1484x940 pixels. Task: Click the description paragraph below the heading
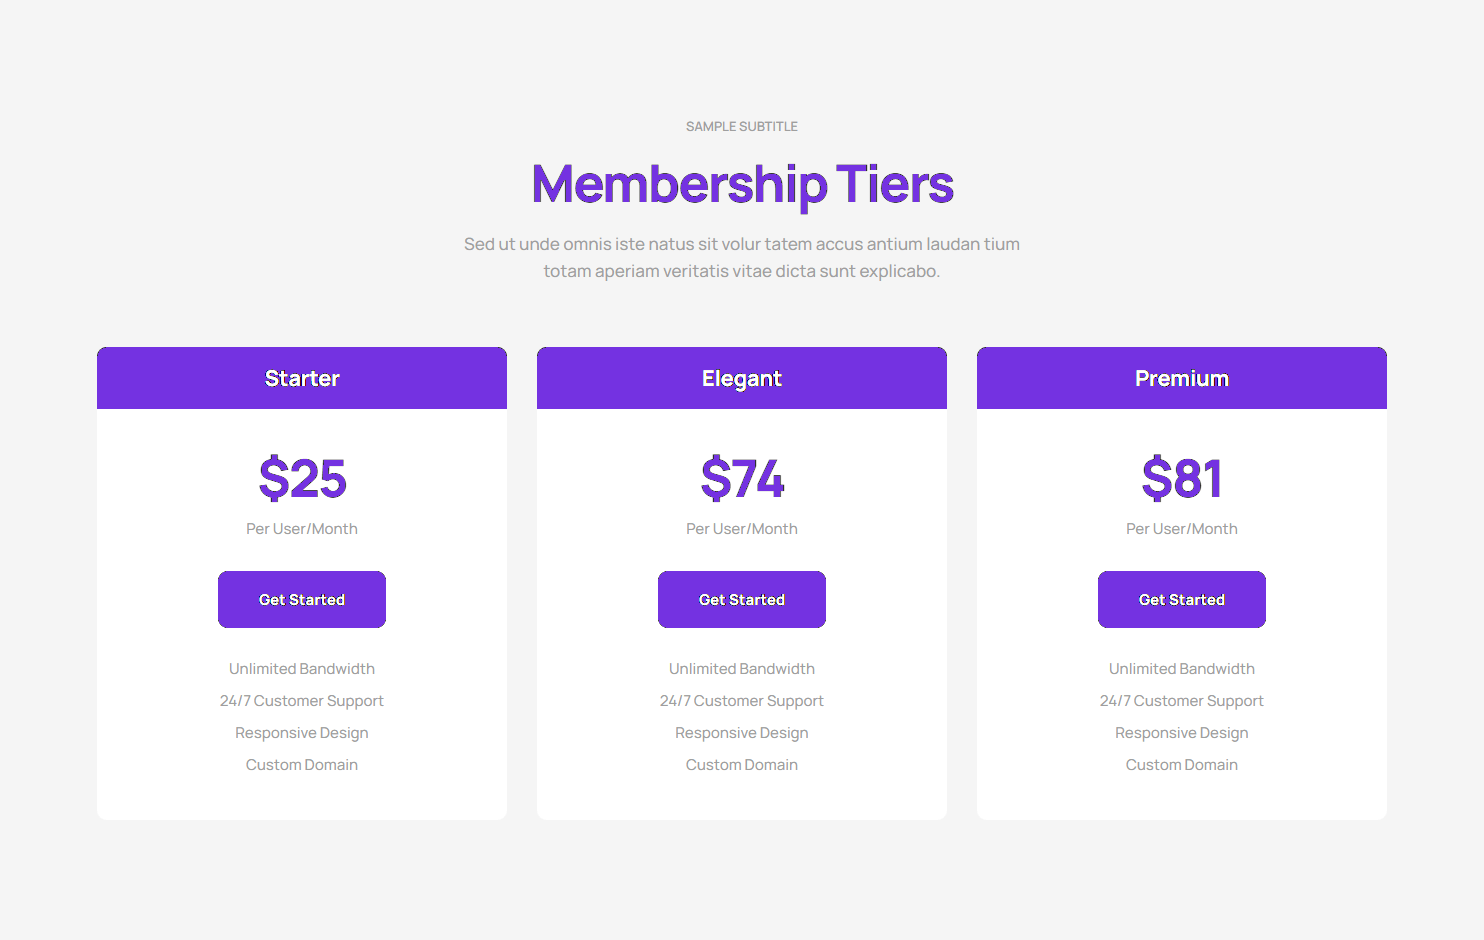point(742,258)
